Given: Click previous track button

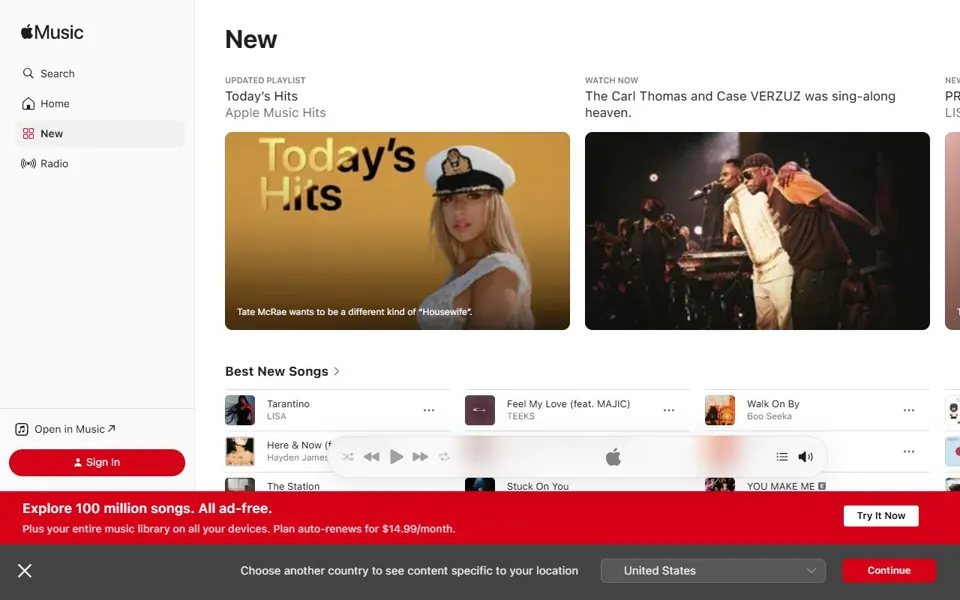Looking at the screenshot, I should 372,457.
